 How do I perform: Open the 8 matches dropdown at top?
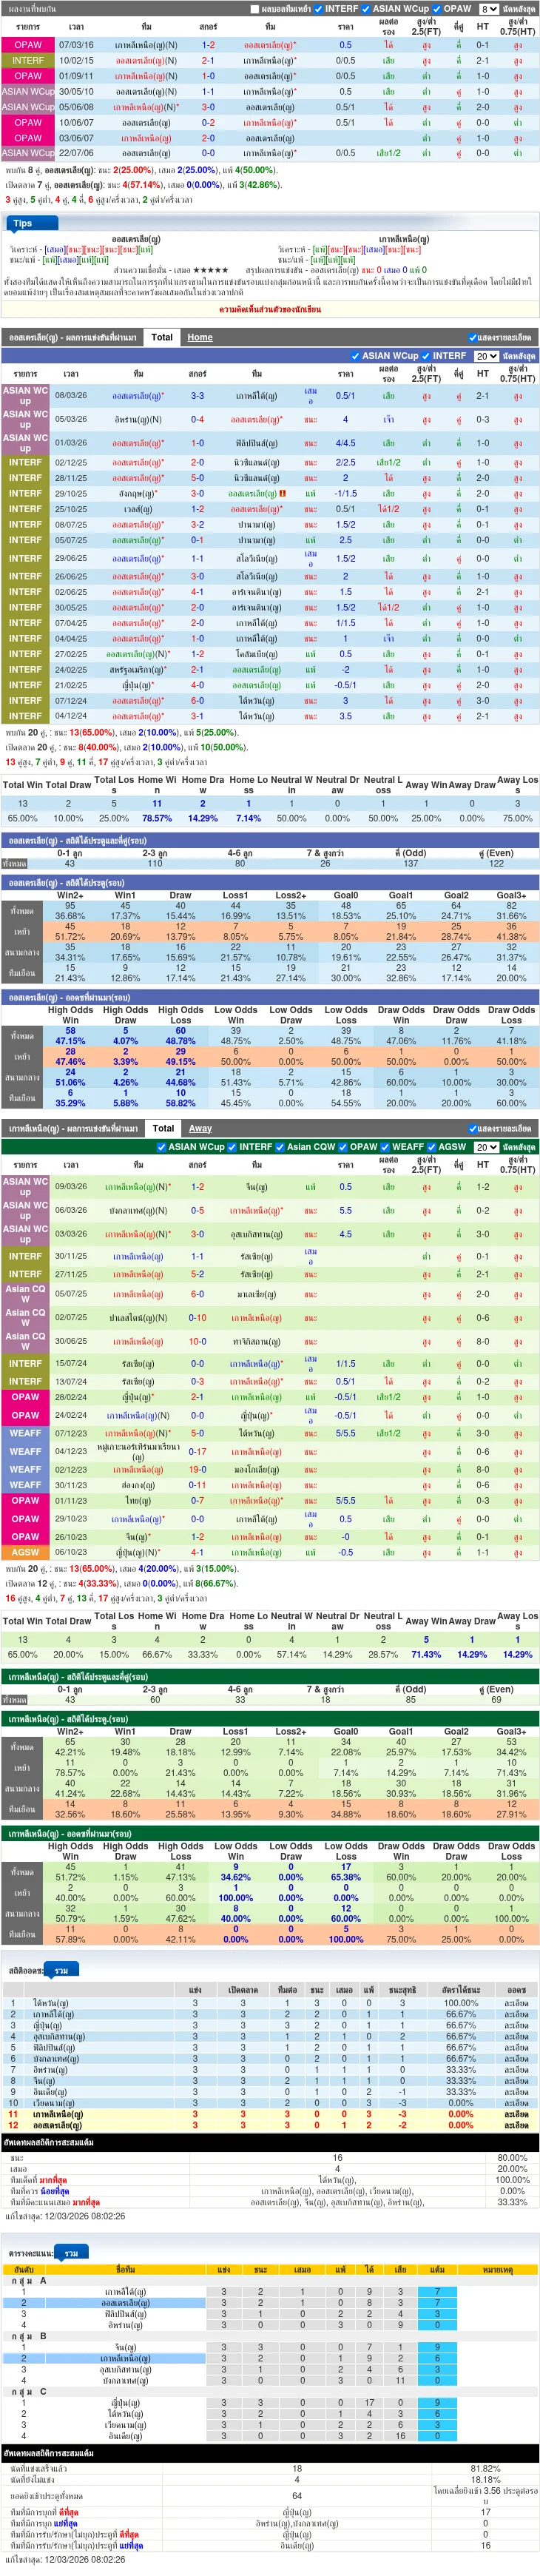488,9
